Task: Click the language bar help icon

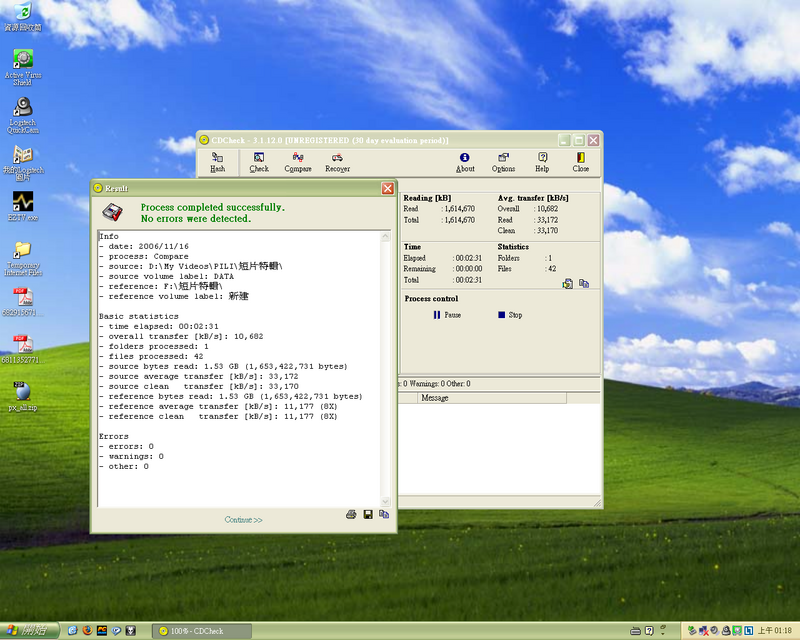Action: tap(649, 631)
